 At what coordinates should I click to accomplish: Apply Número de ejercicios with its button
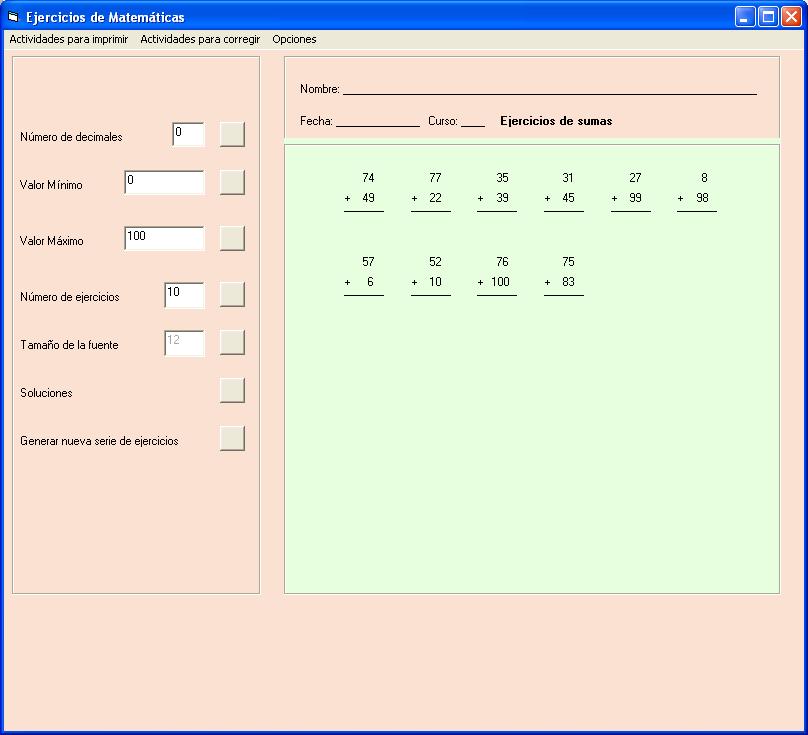click(232, 294)
